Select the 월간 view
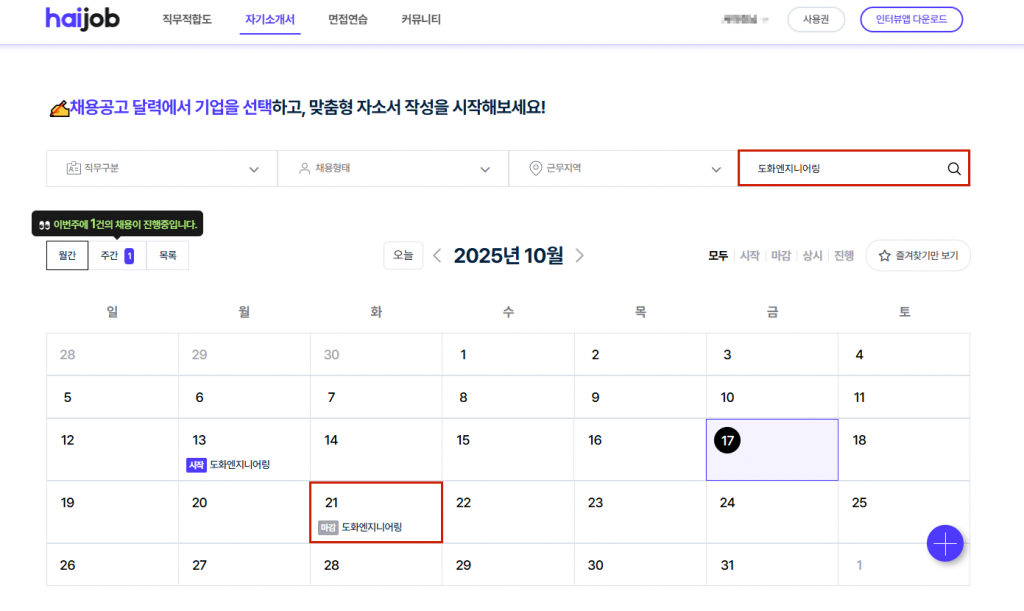Viewport: 1024px width, 611px height. (x=67, y=256)
